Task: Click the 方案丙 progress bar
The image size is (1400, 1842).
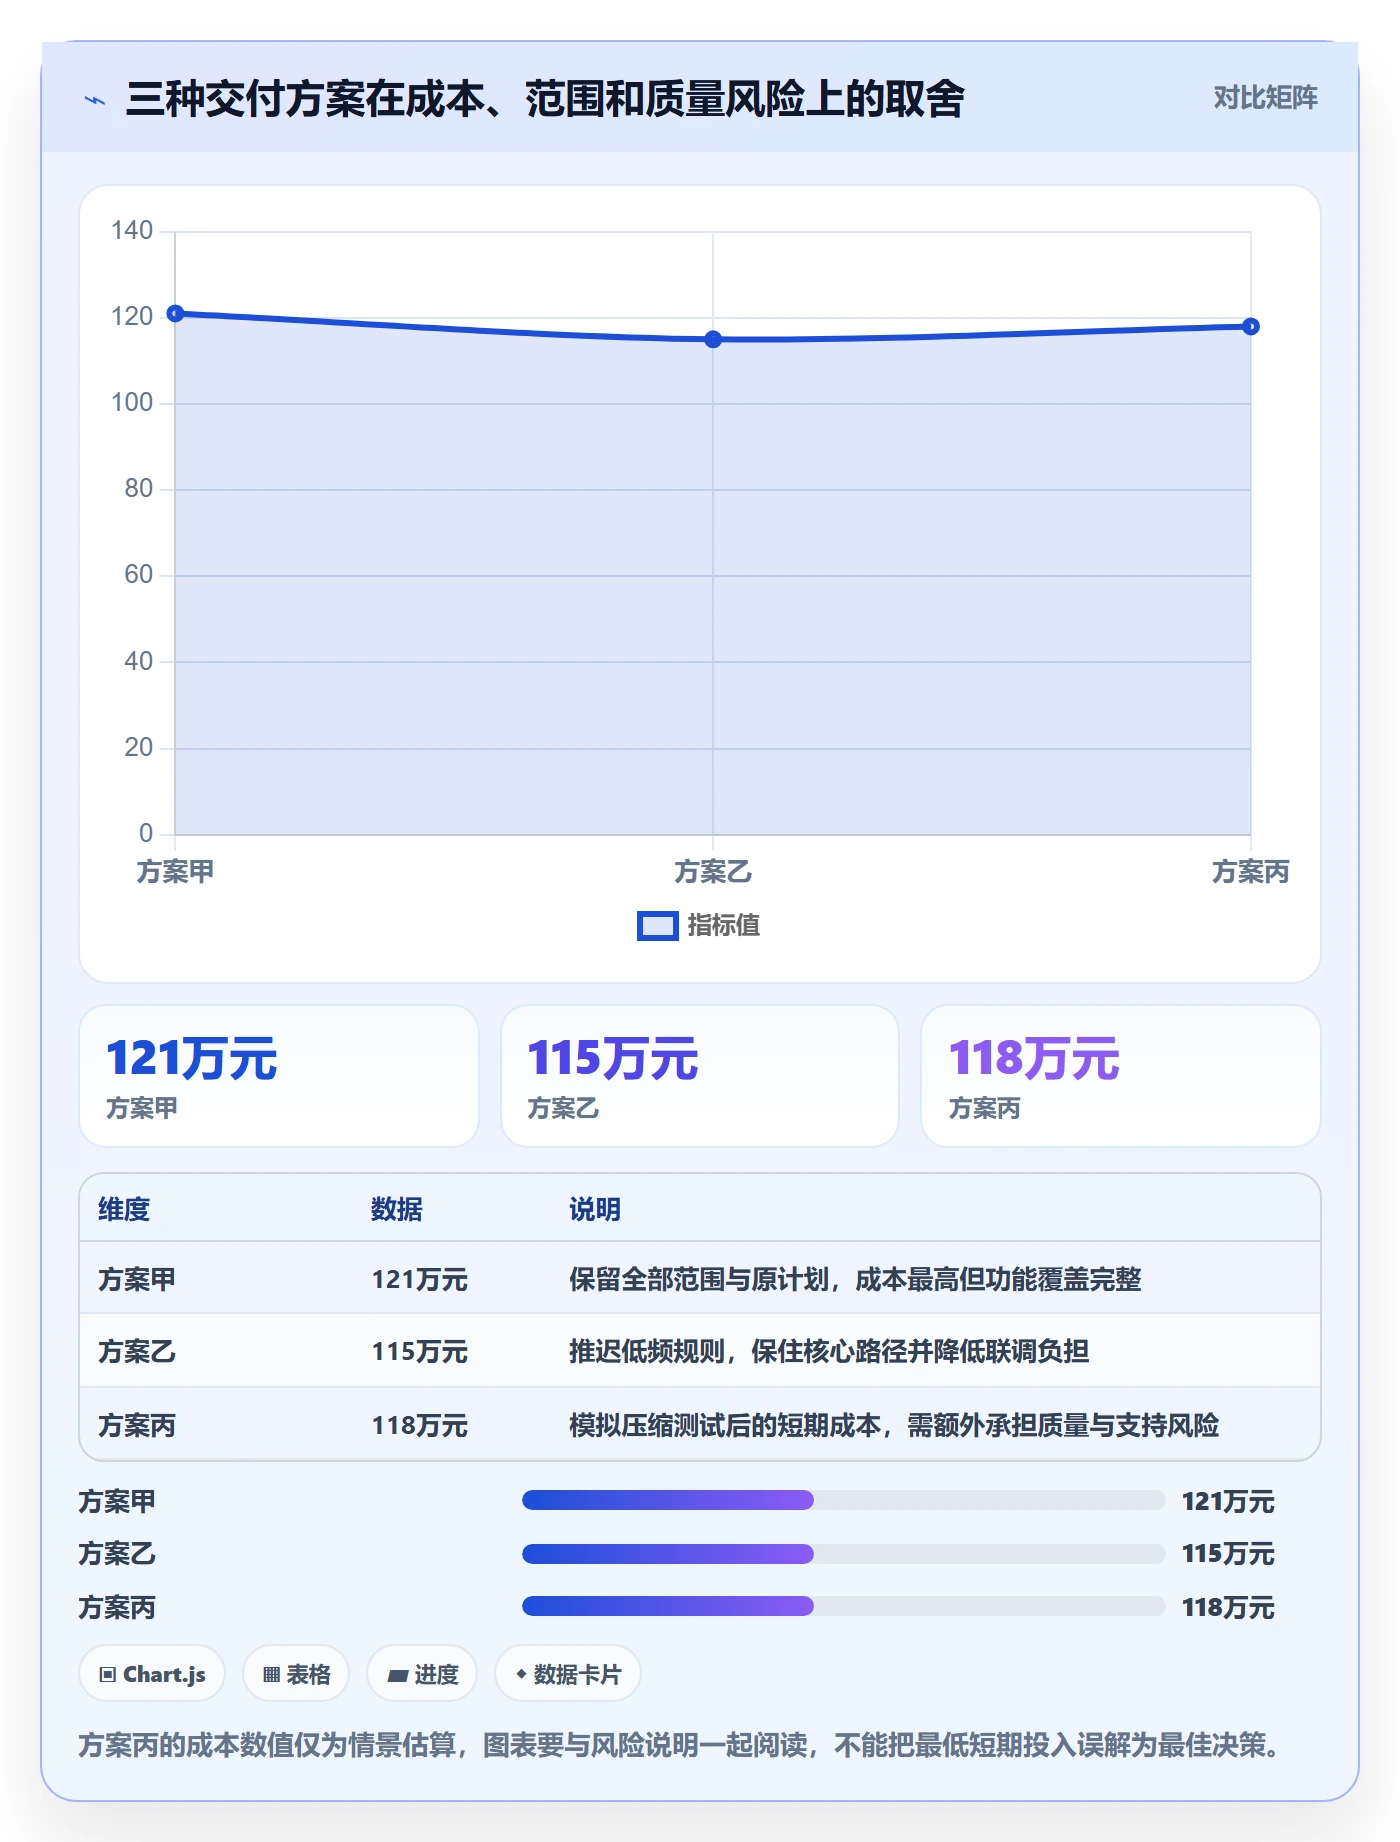Action: pos(844,1606)
